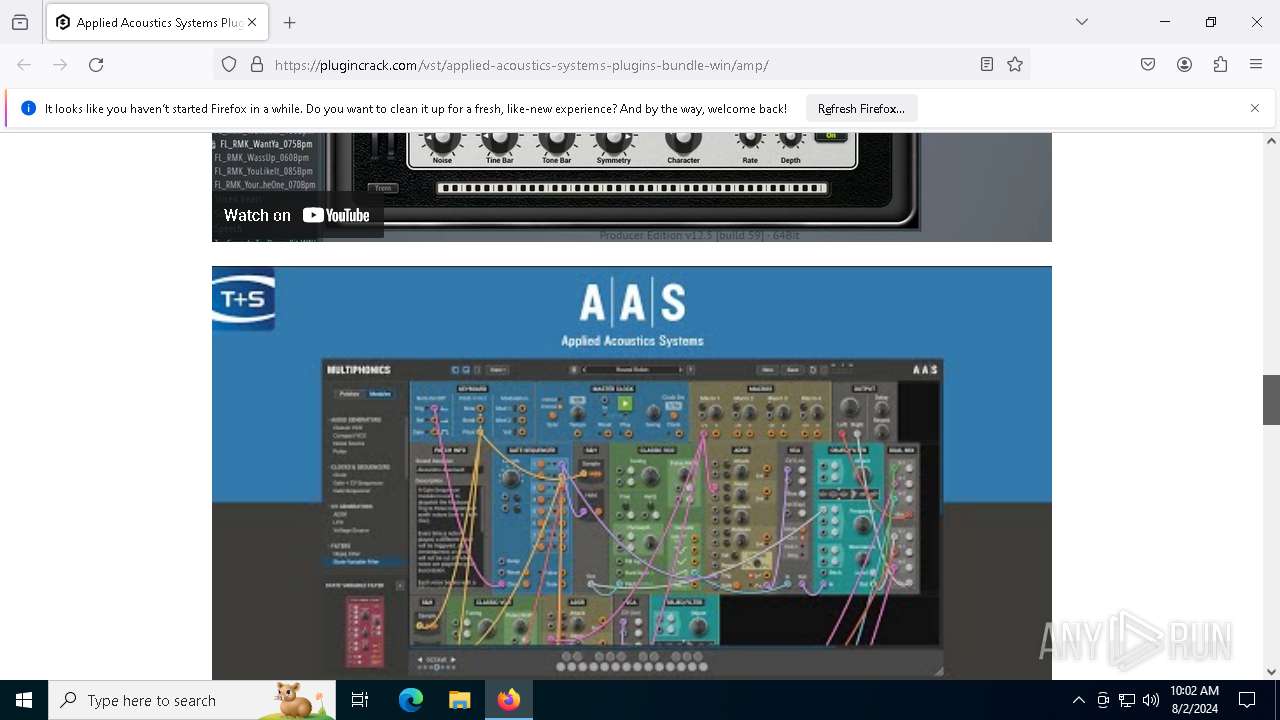
Task: Select the Applied Acoustics Systems browser tab
Action: 157,22
